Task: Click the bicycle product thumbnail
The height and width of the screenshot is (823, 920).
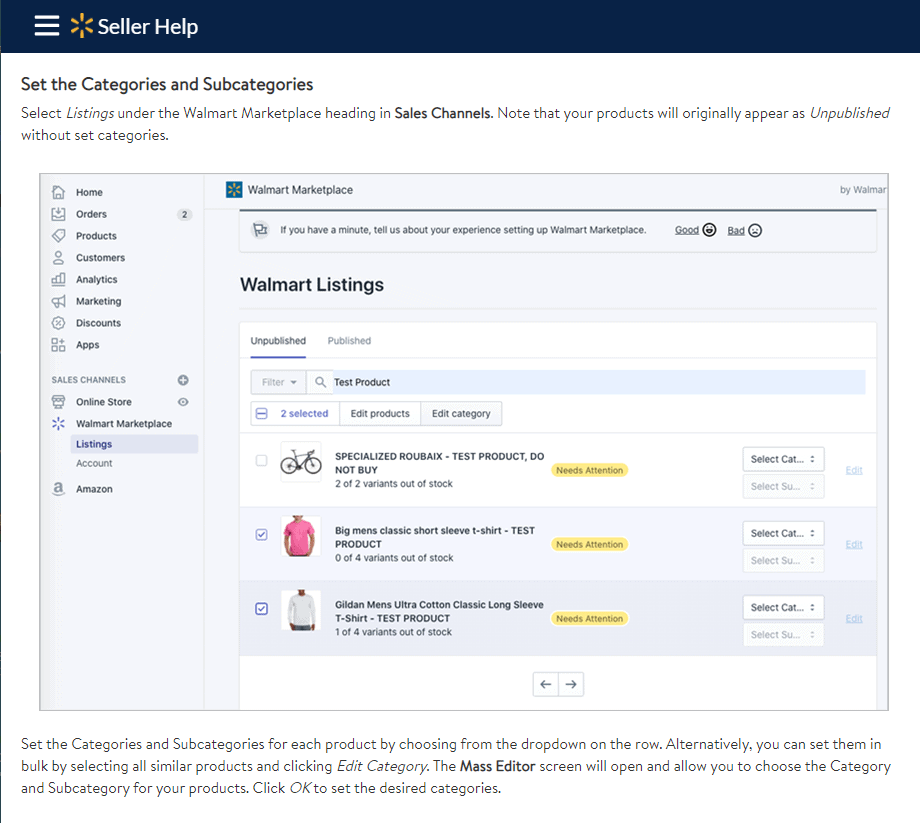Action: (x=301, y=462)
